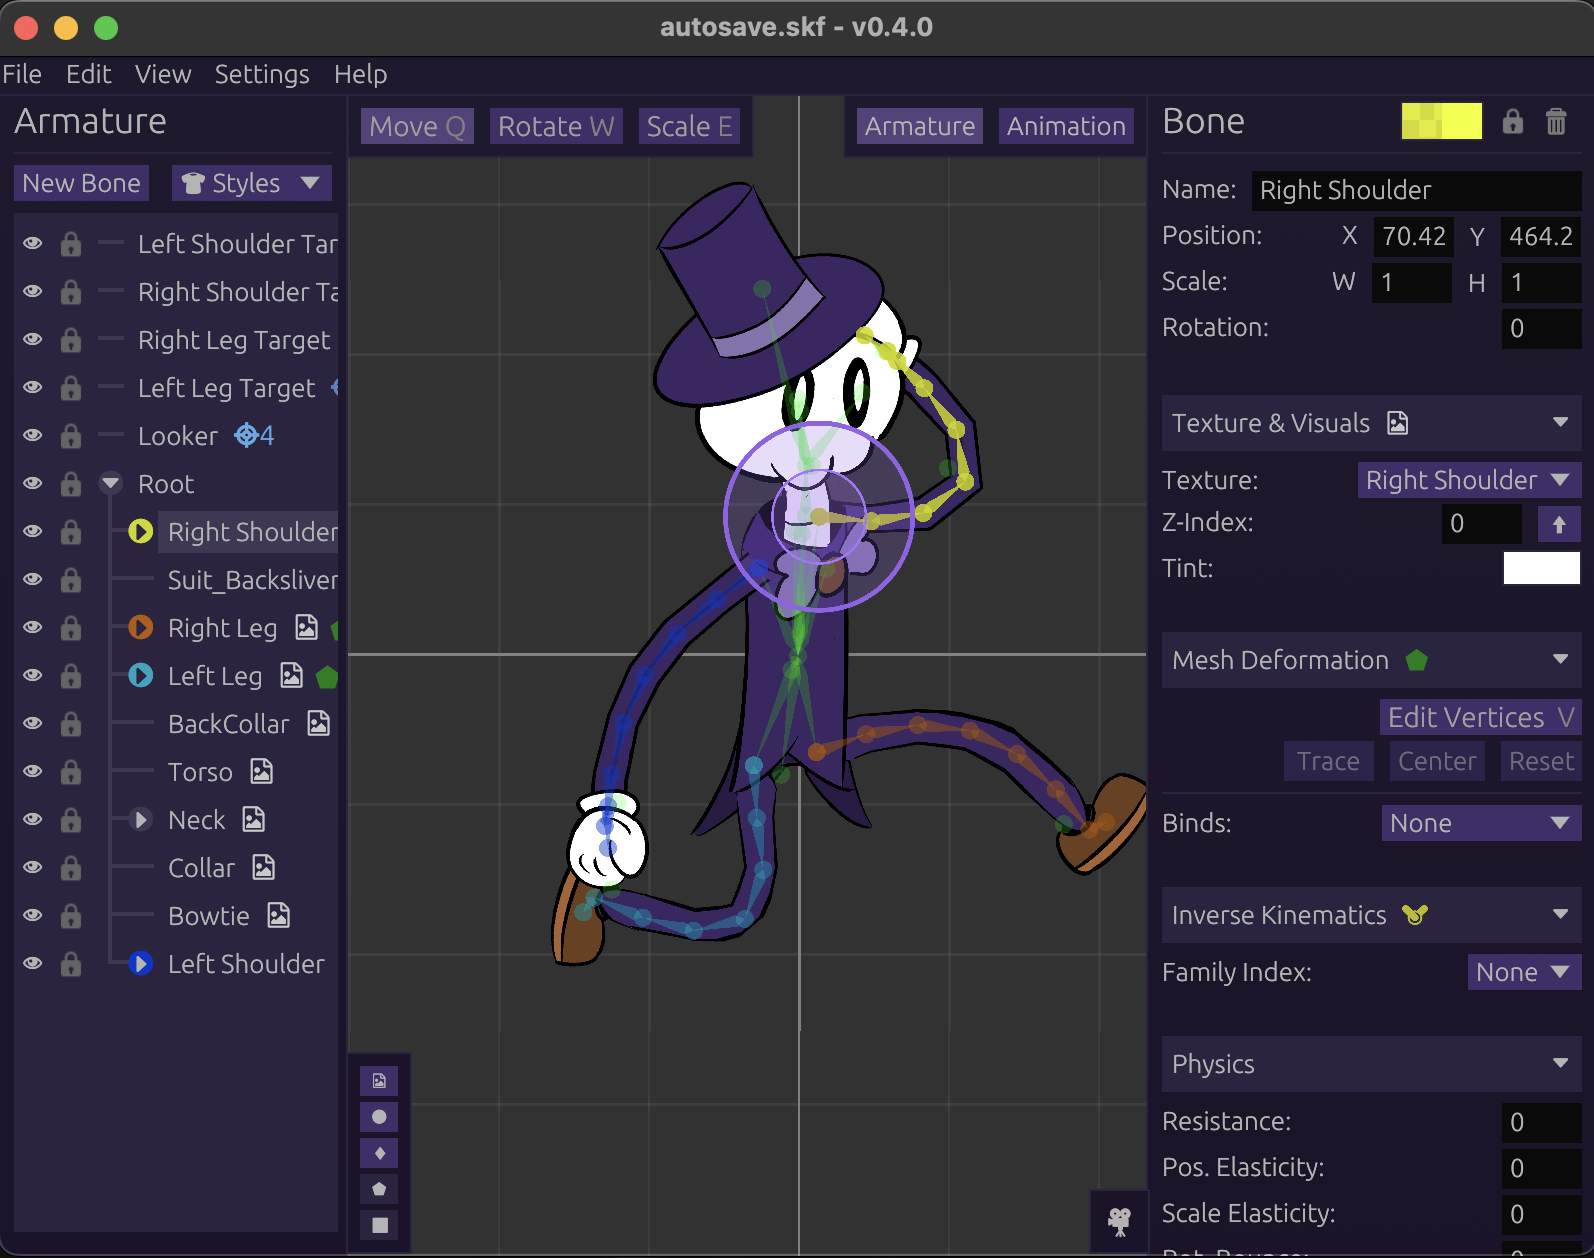Collapse the Texture & Visuals section
This screenshot has width=1594, height=1258.
point(1561,423)
